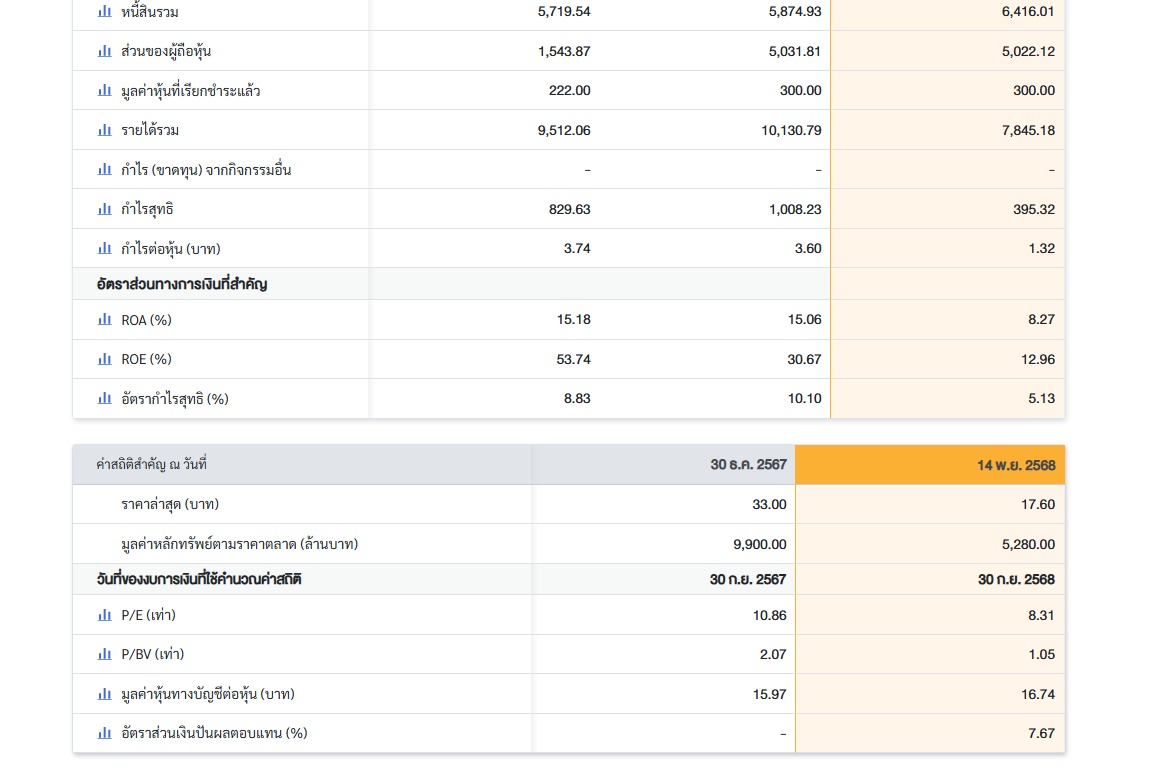Click the รายได้รวม label
Viewport: 1154px width, 774px height.
(150, 130)
